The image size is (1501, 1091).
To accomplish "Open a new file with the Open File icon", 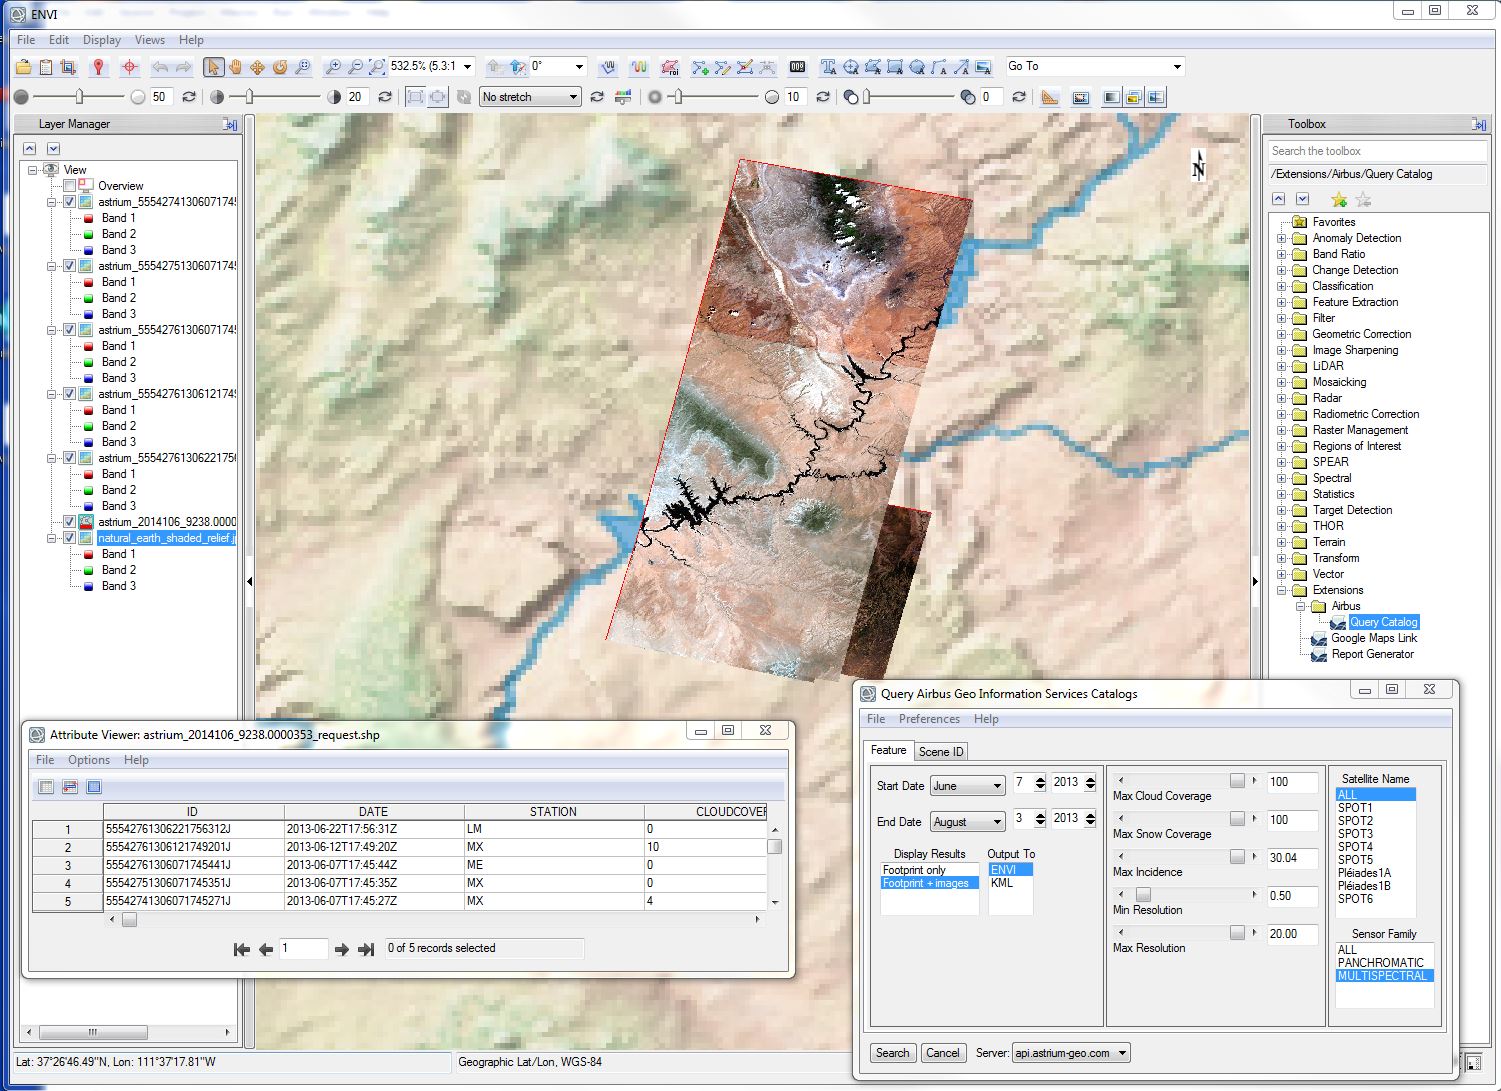I will [x=23, y=66].
